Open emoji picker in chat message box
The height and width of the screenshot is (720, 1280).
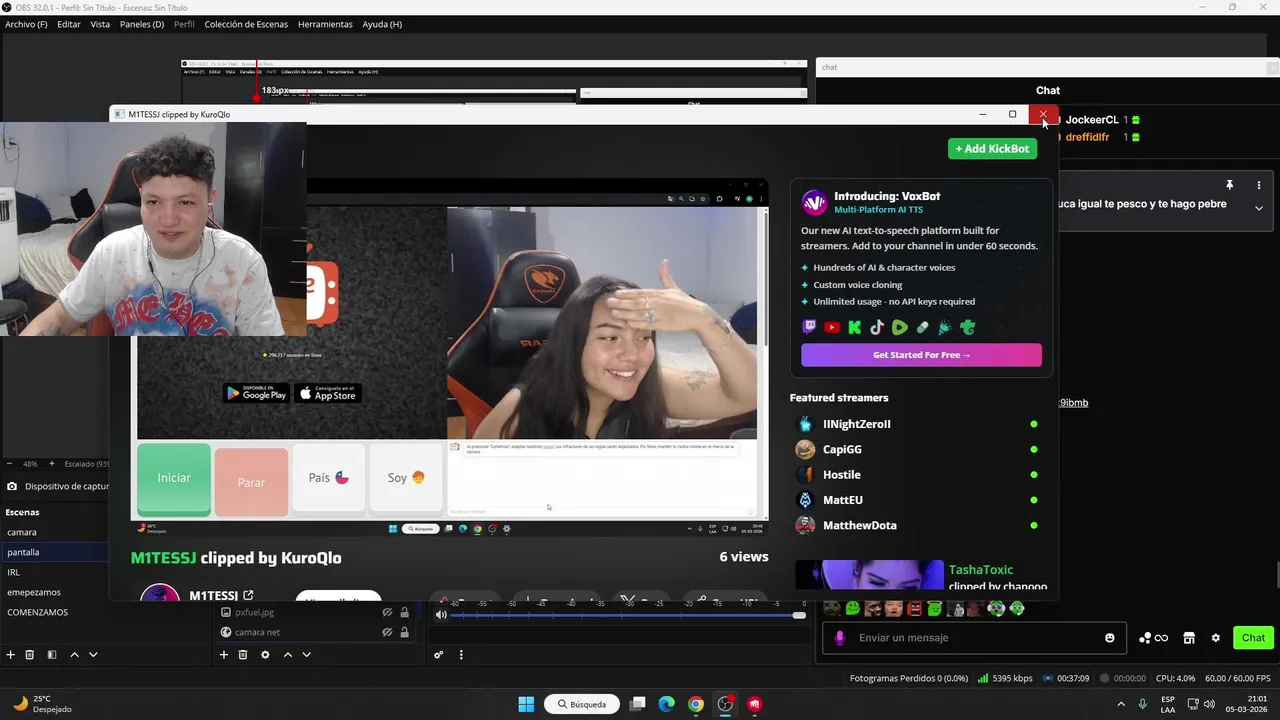1110,638
